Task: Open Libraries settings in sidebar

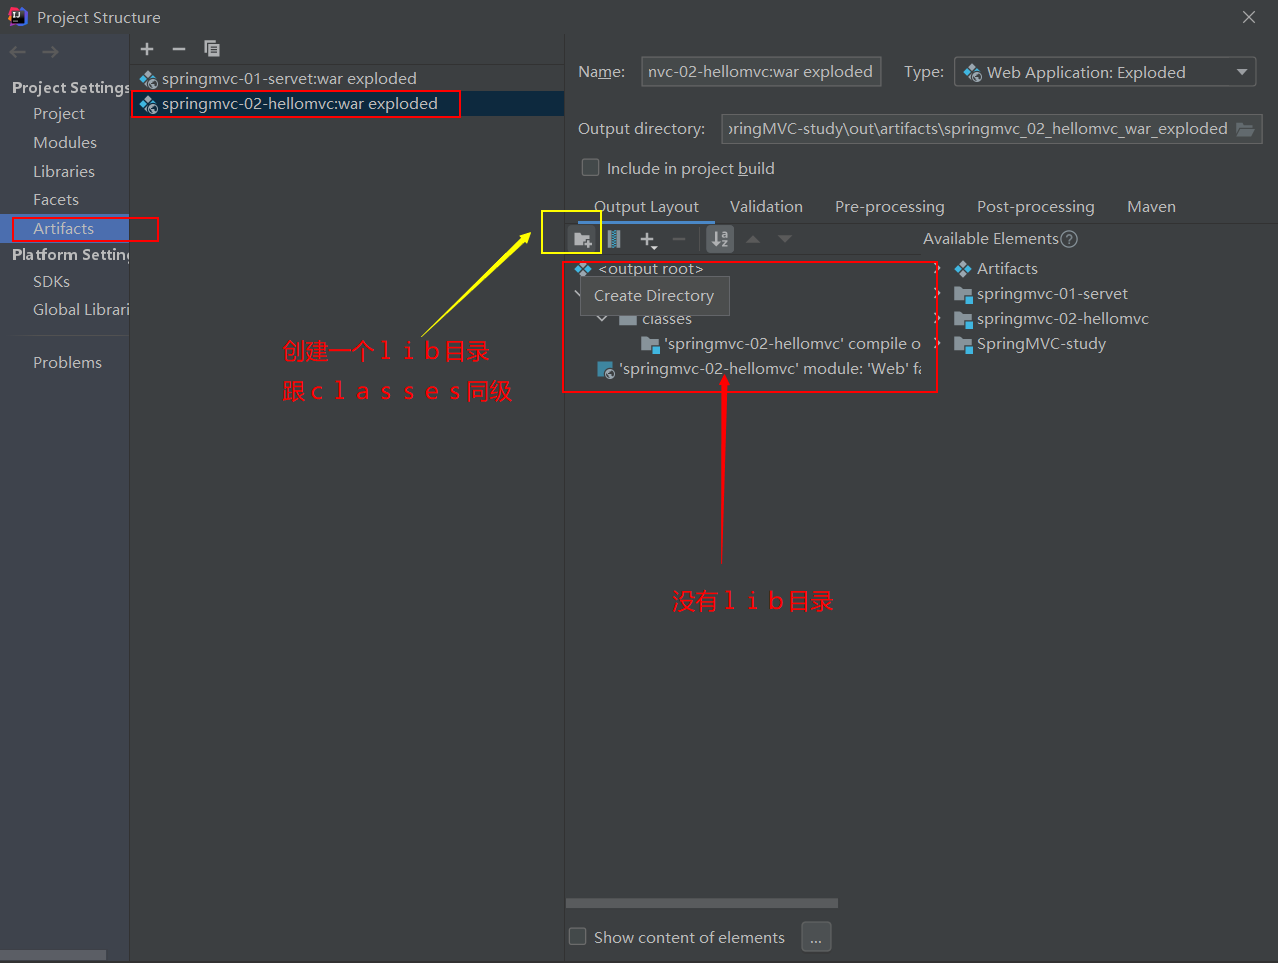Action: [x=65, y=172]
